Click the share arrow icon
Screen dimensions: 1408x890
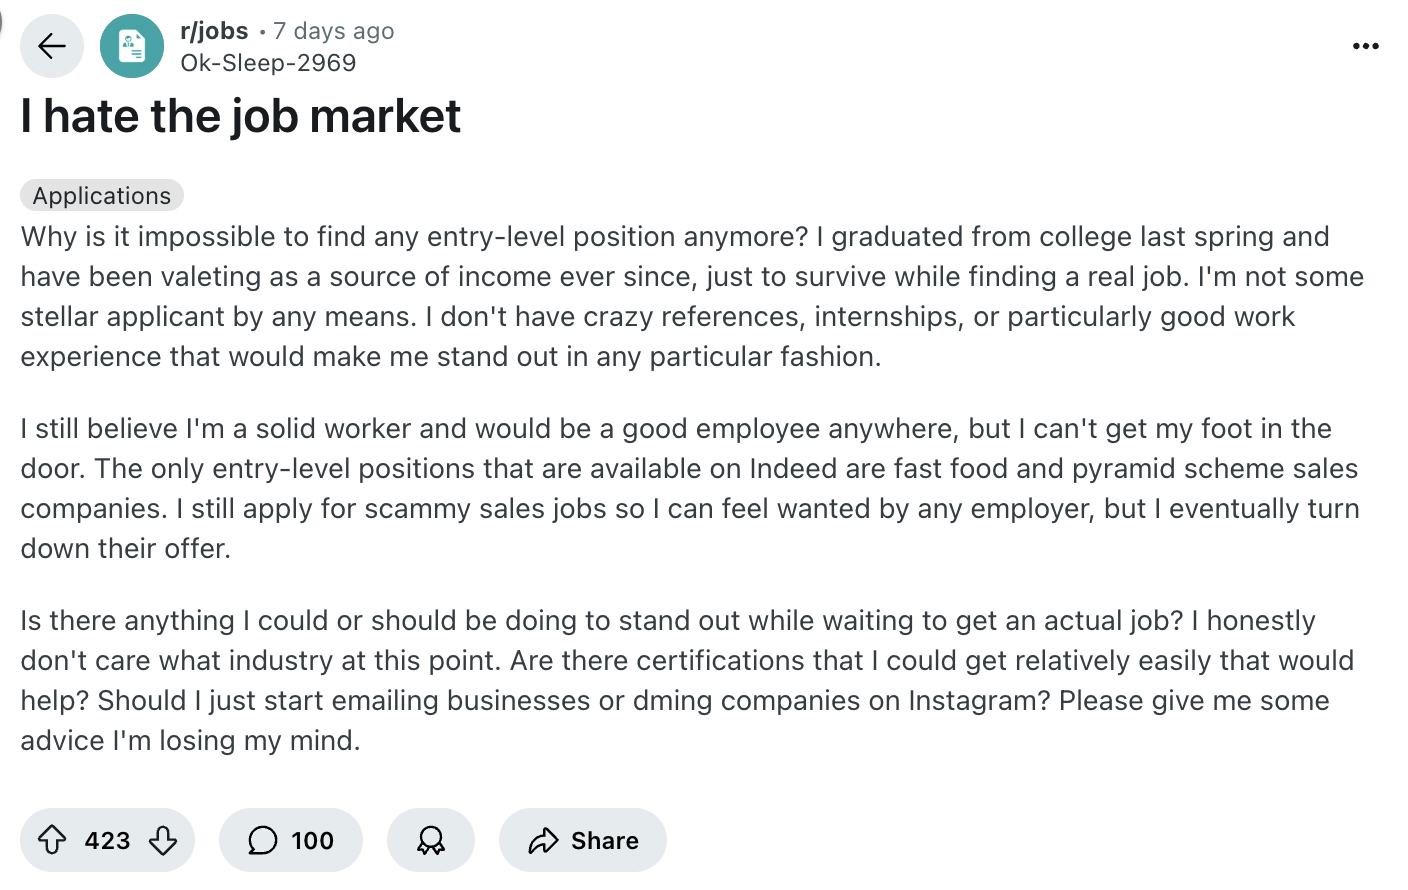tap(543, 840)
